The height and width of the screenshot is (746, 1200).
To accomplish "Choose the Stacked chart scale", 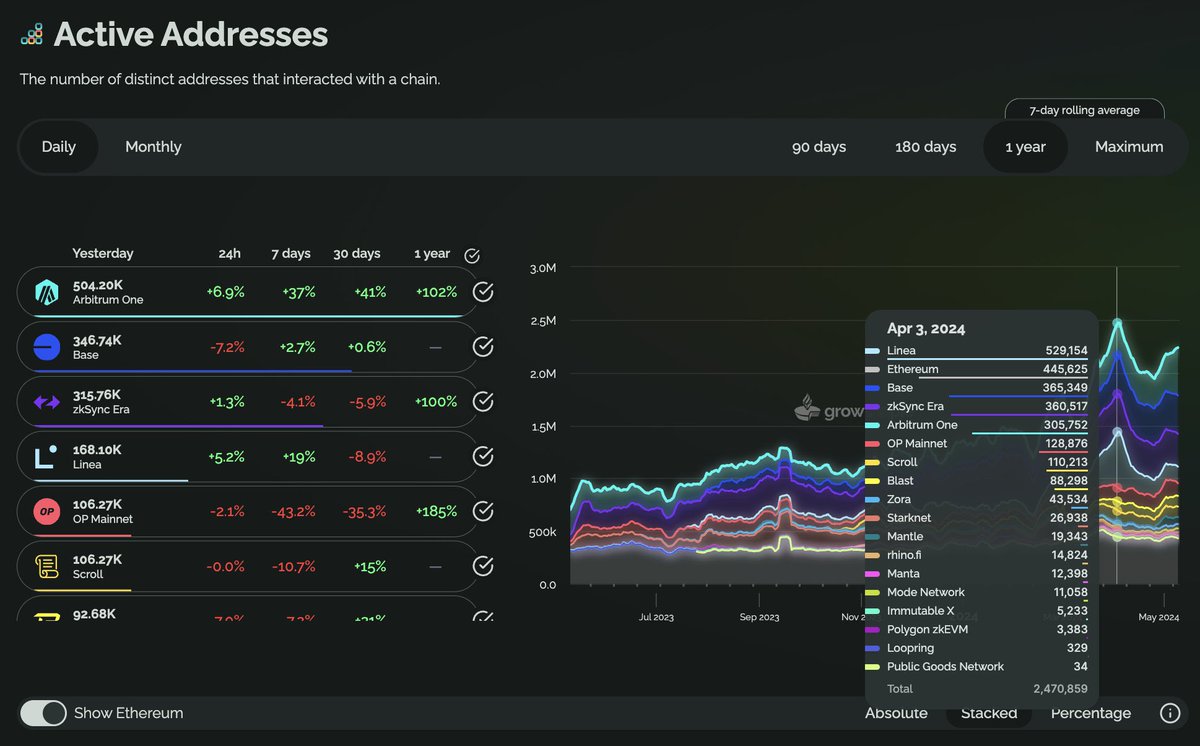I will (989, 713).
